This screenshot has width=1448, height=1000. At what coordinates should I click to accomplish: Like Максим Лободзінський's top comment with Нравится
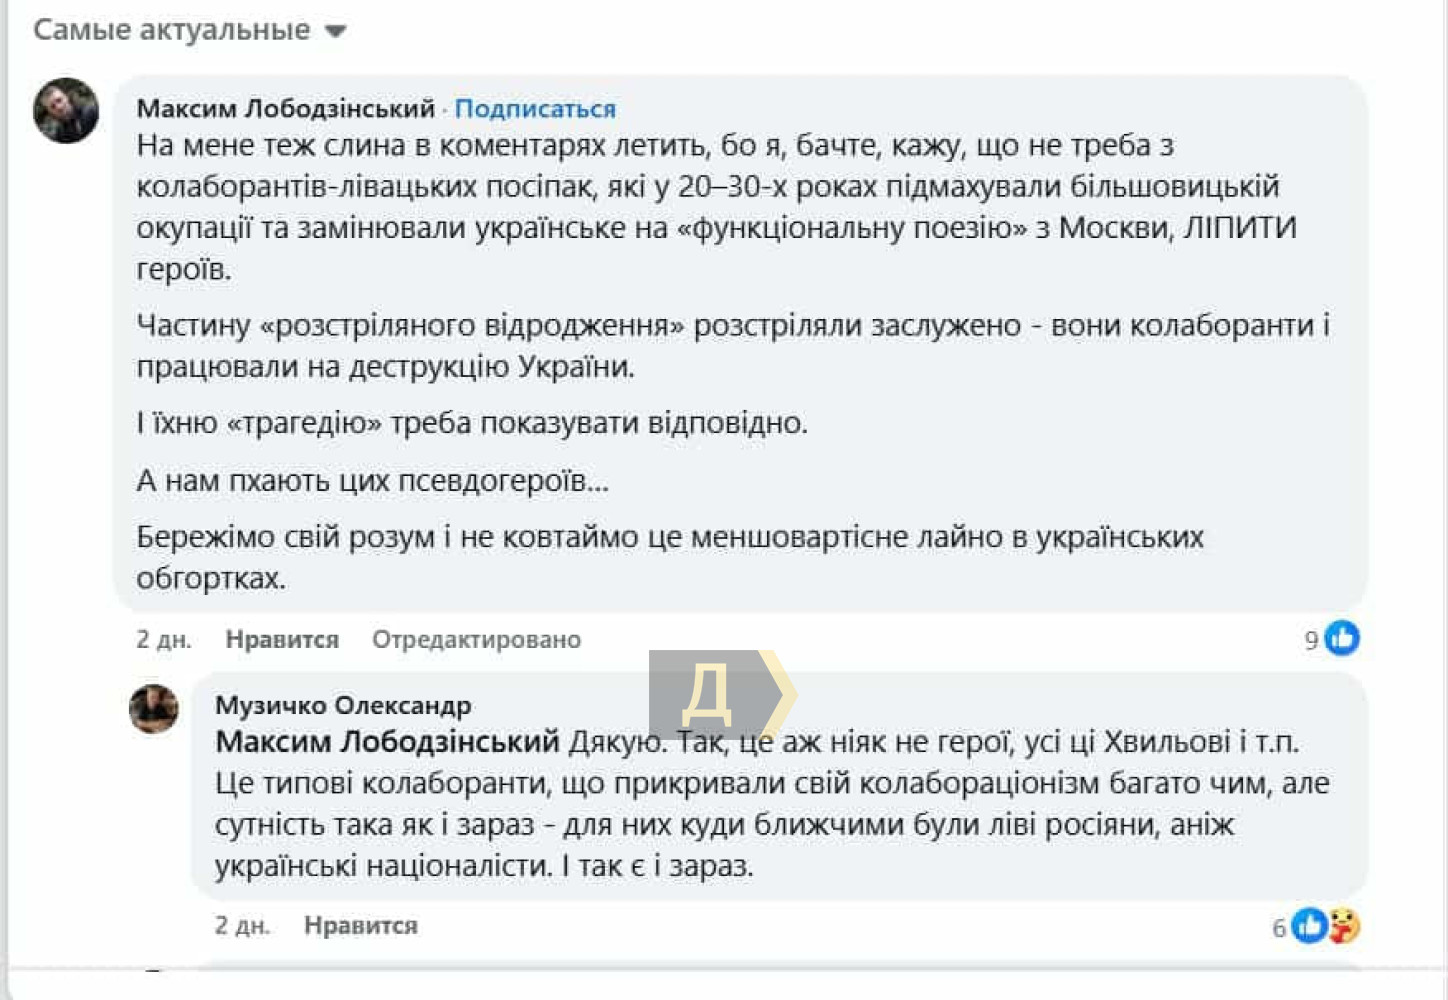tap(282, 639)
